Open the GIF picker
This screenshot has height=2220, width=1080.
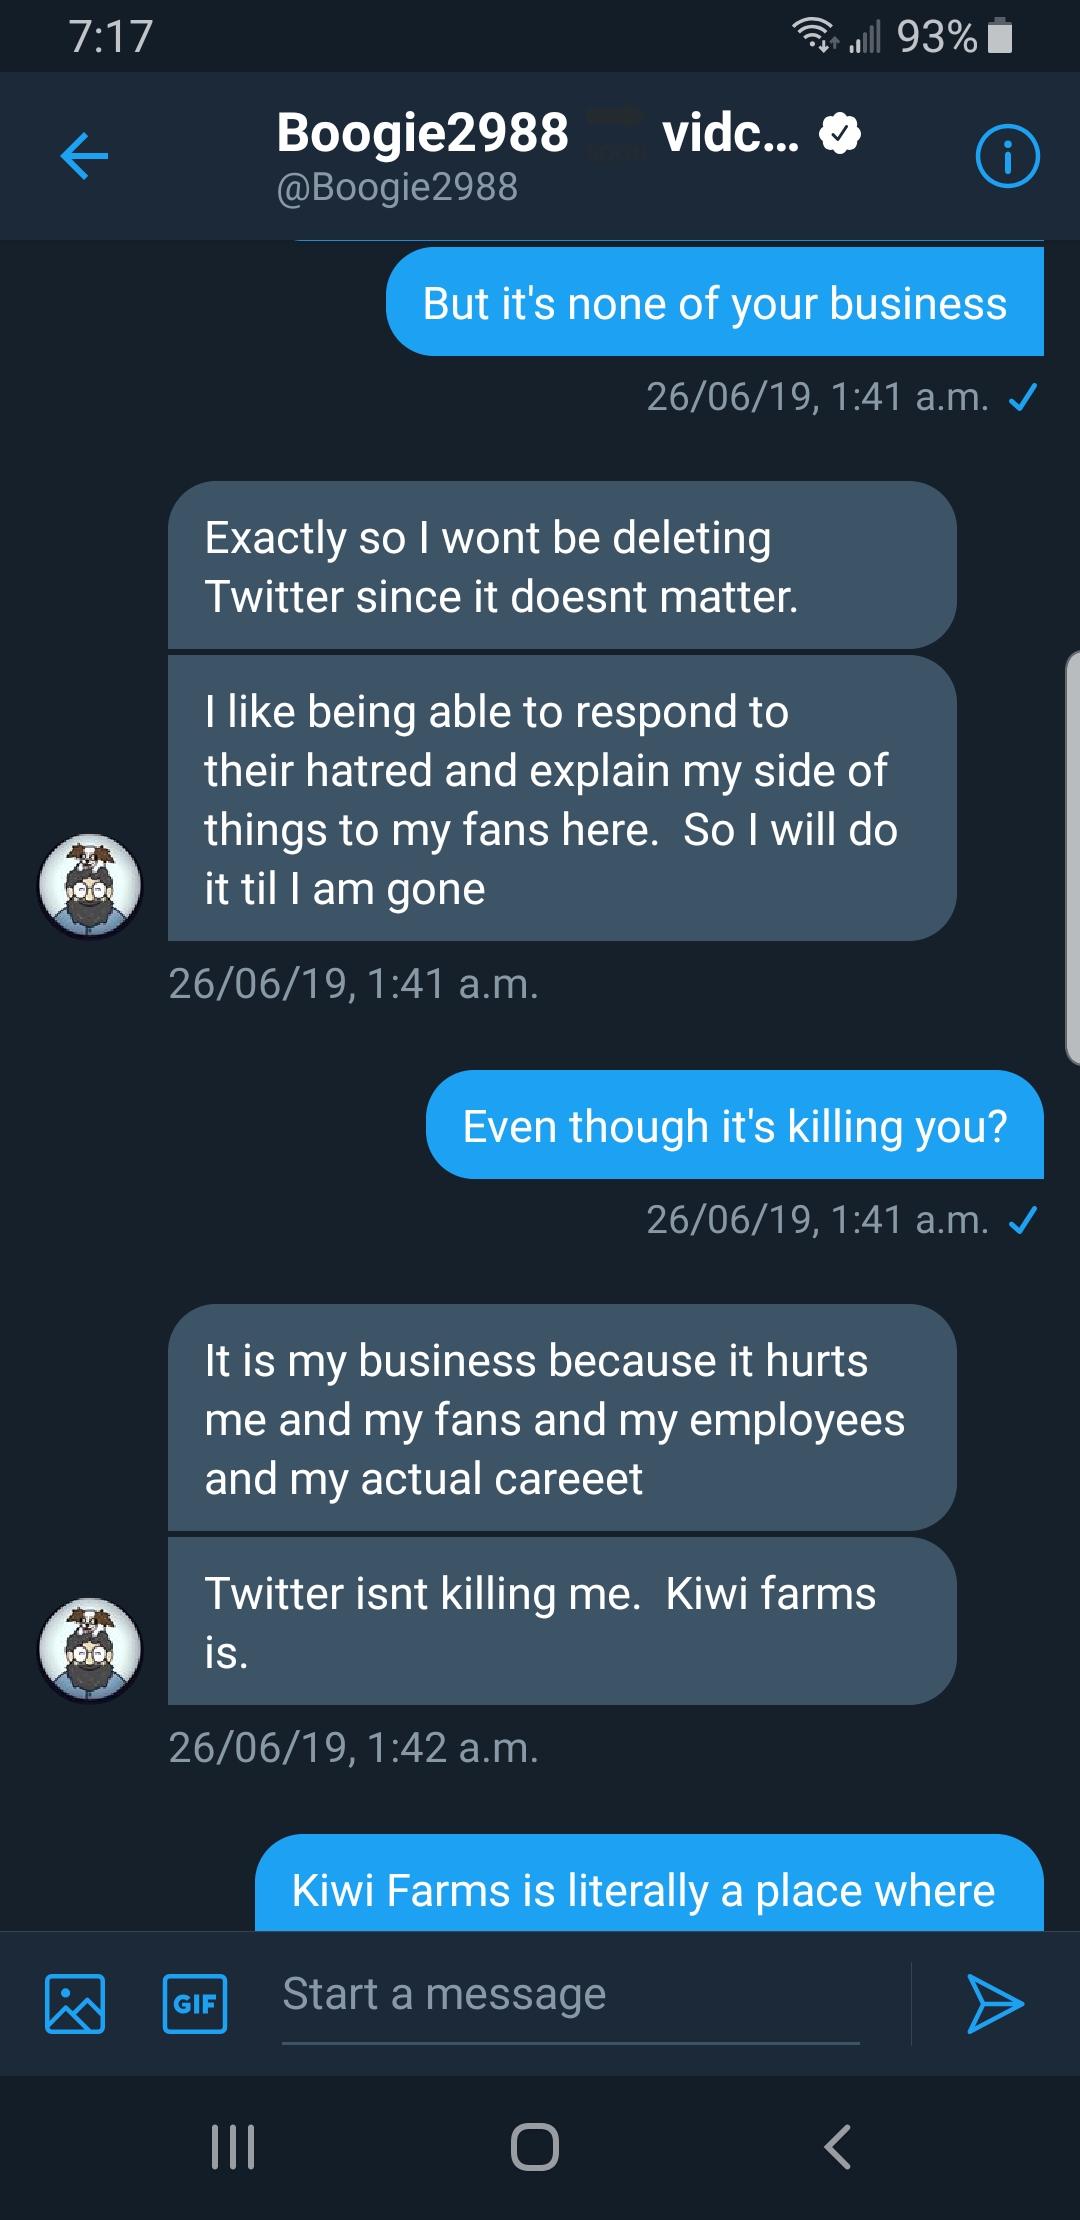click(x=195, y=2003)
